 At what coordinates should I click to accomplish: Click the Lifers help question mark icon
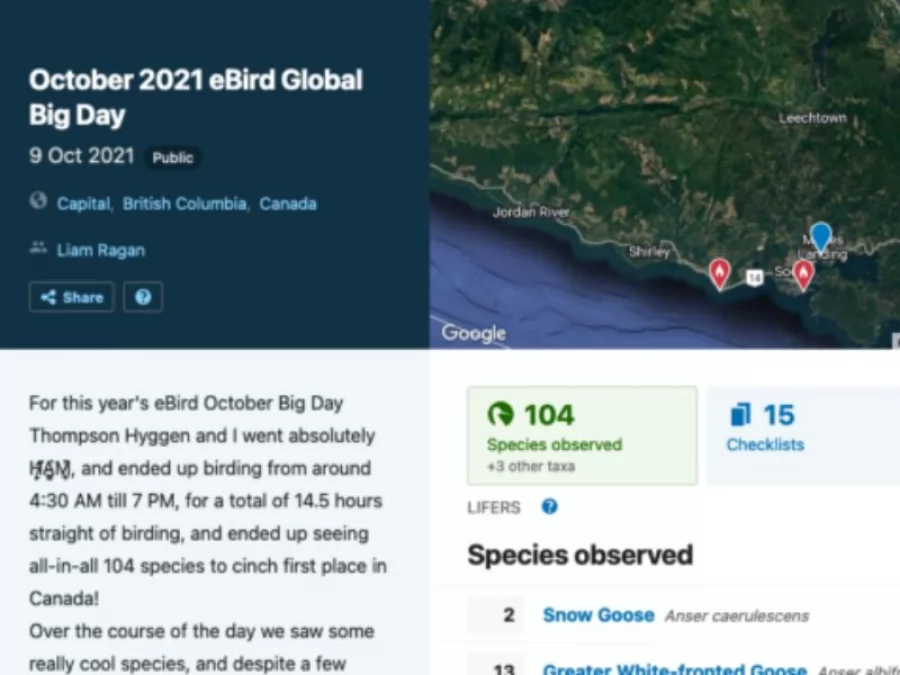click(x=549, y=507)
